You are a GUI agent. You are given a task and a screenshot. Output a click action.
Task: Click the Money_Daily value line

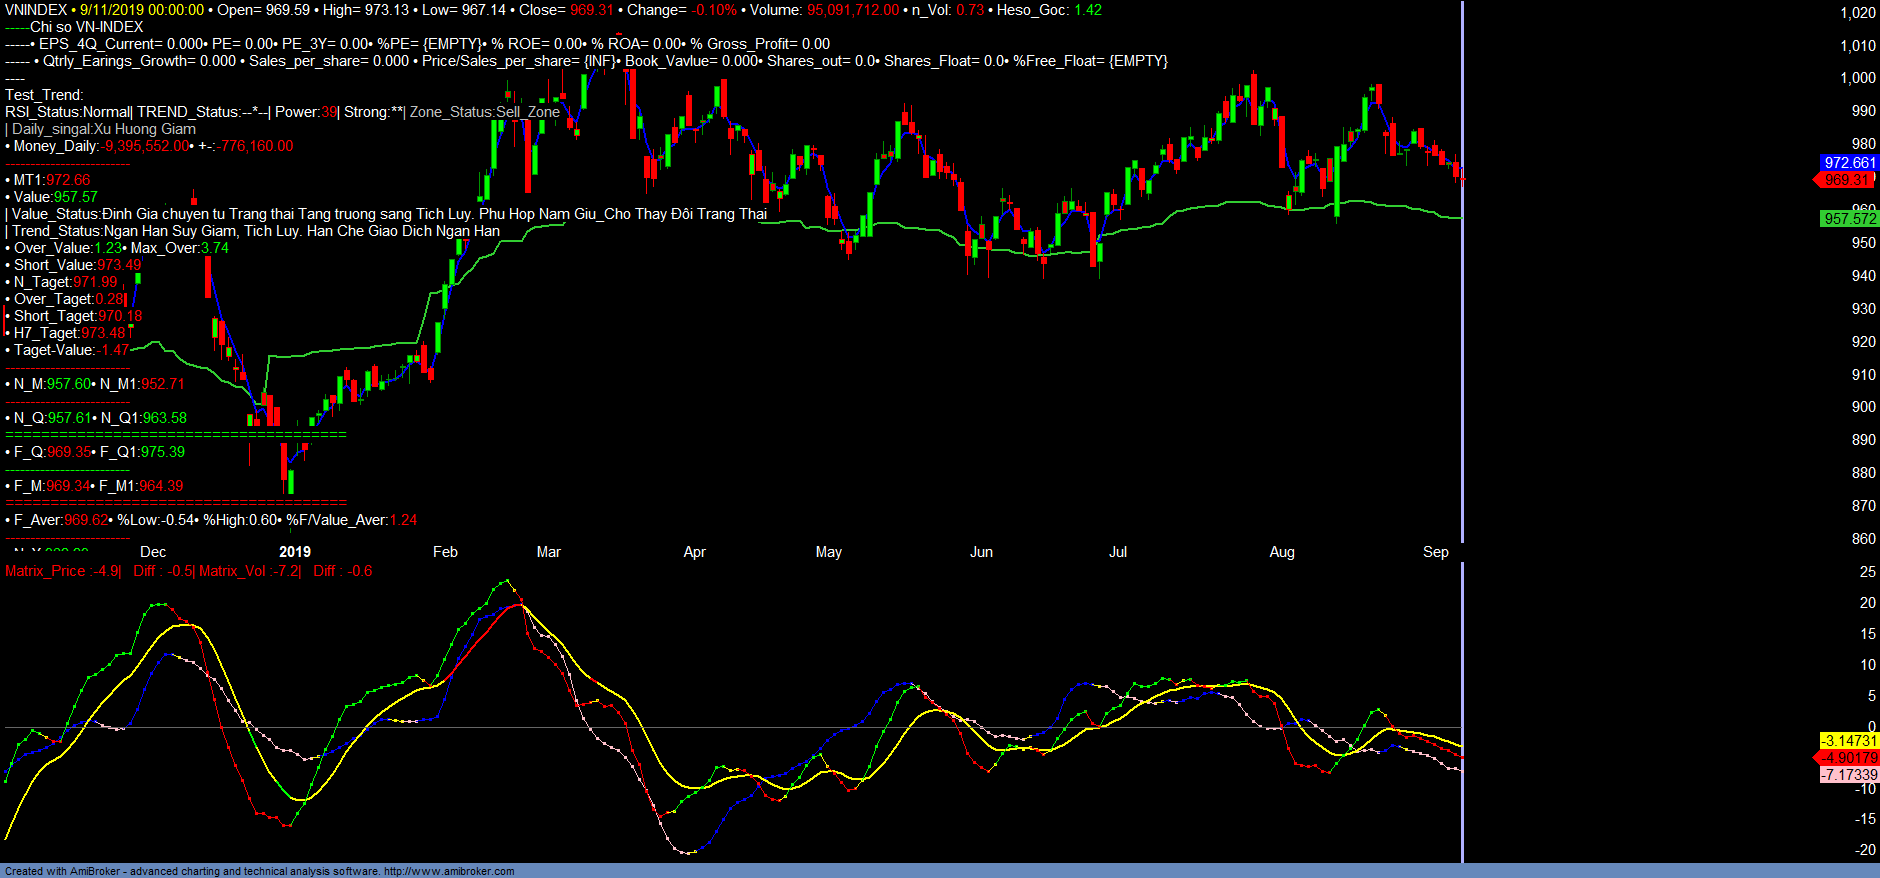click(x=150, y=146)
